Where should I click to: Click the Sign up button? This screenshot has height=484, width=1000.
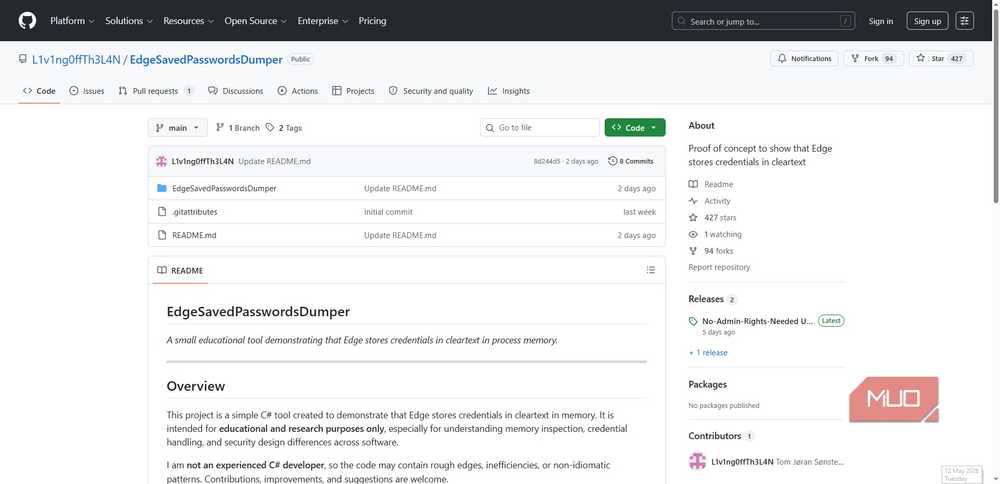(927, 21)
